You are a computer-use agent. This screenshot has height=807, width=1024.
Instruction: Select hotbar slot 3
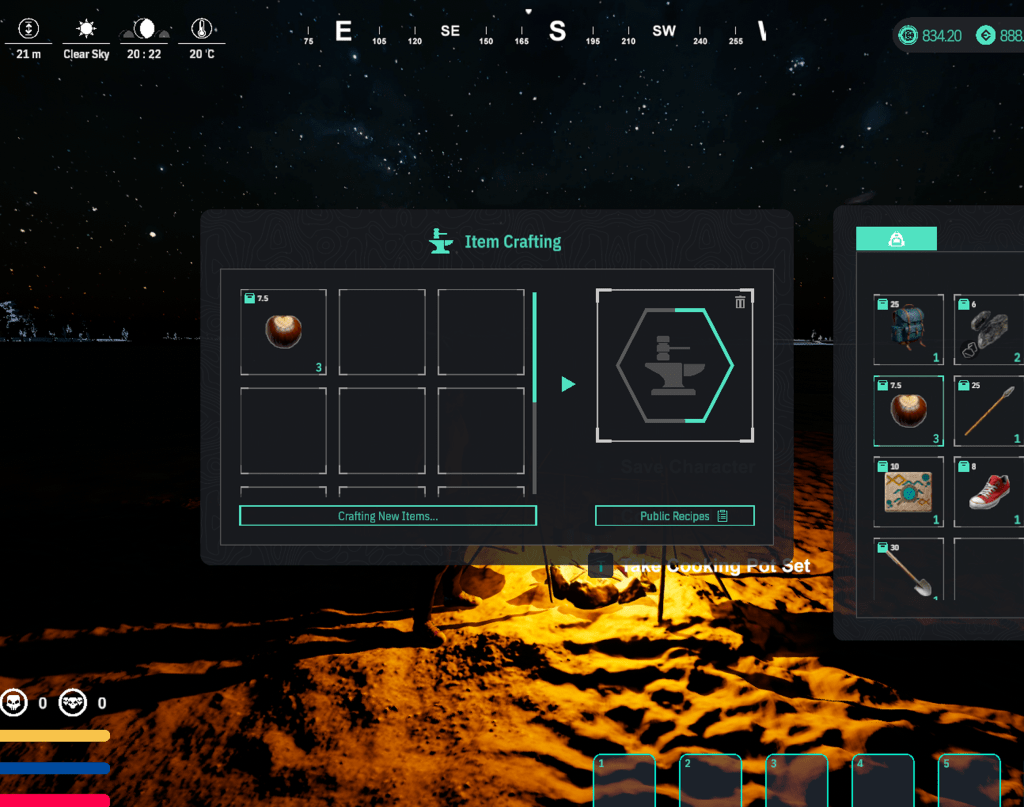pyautogui.click(x=796, y=781)
